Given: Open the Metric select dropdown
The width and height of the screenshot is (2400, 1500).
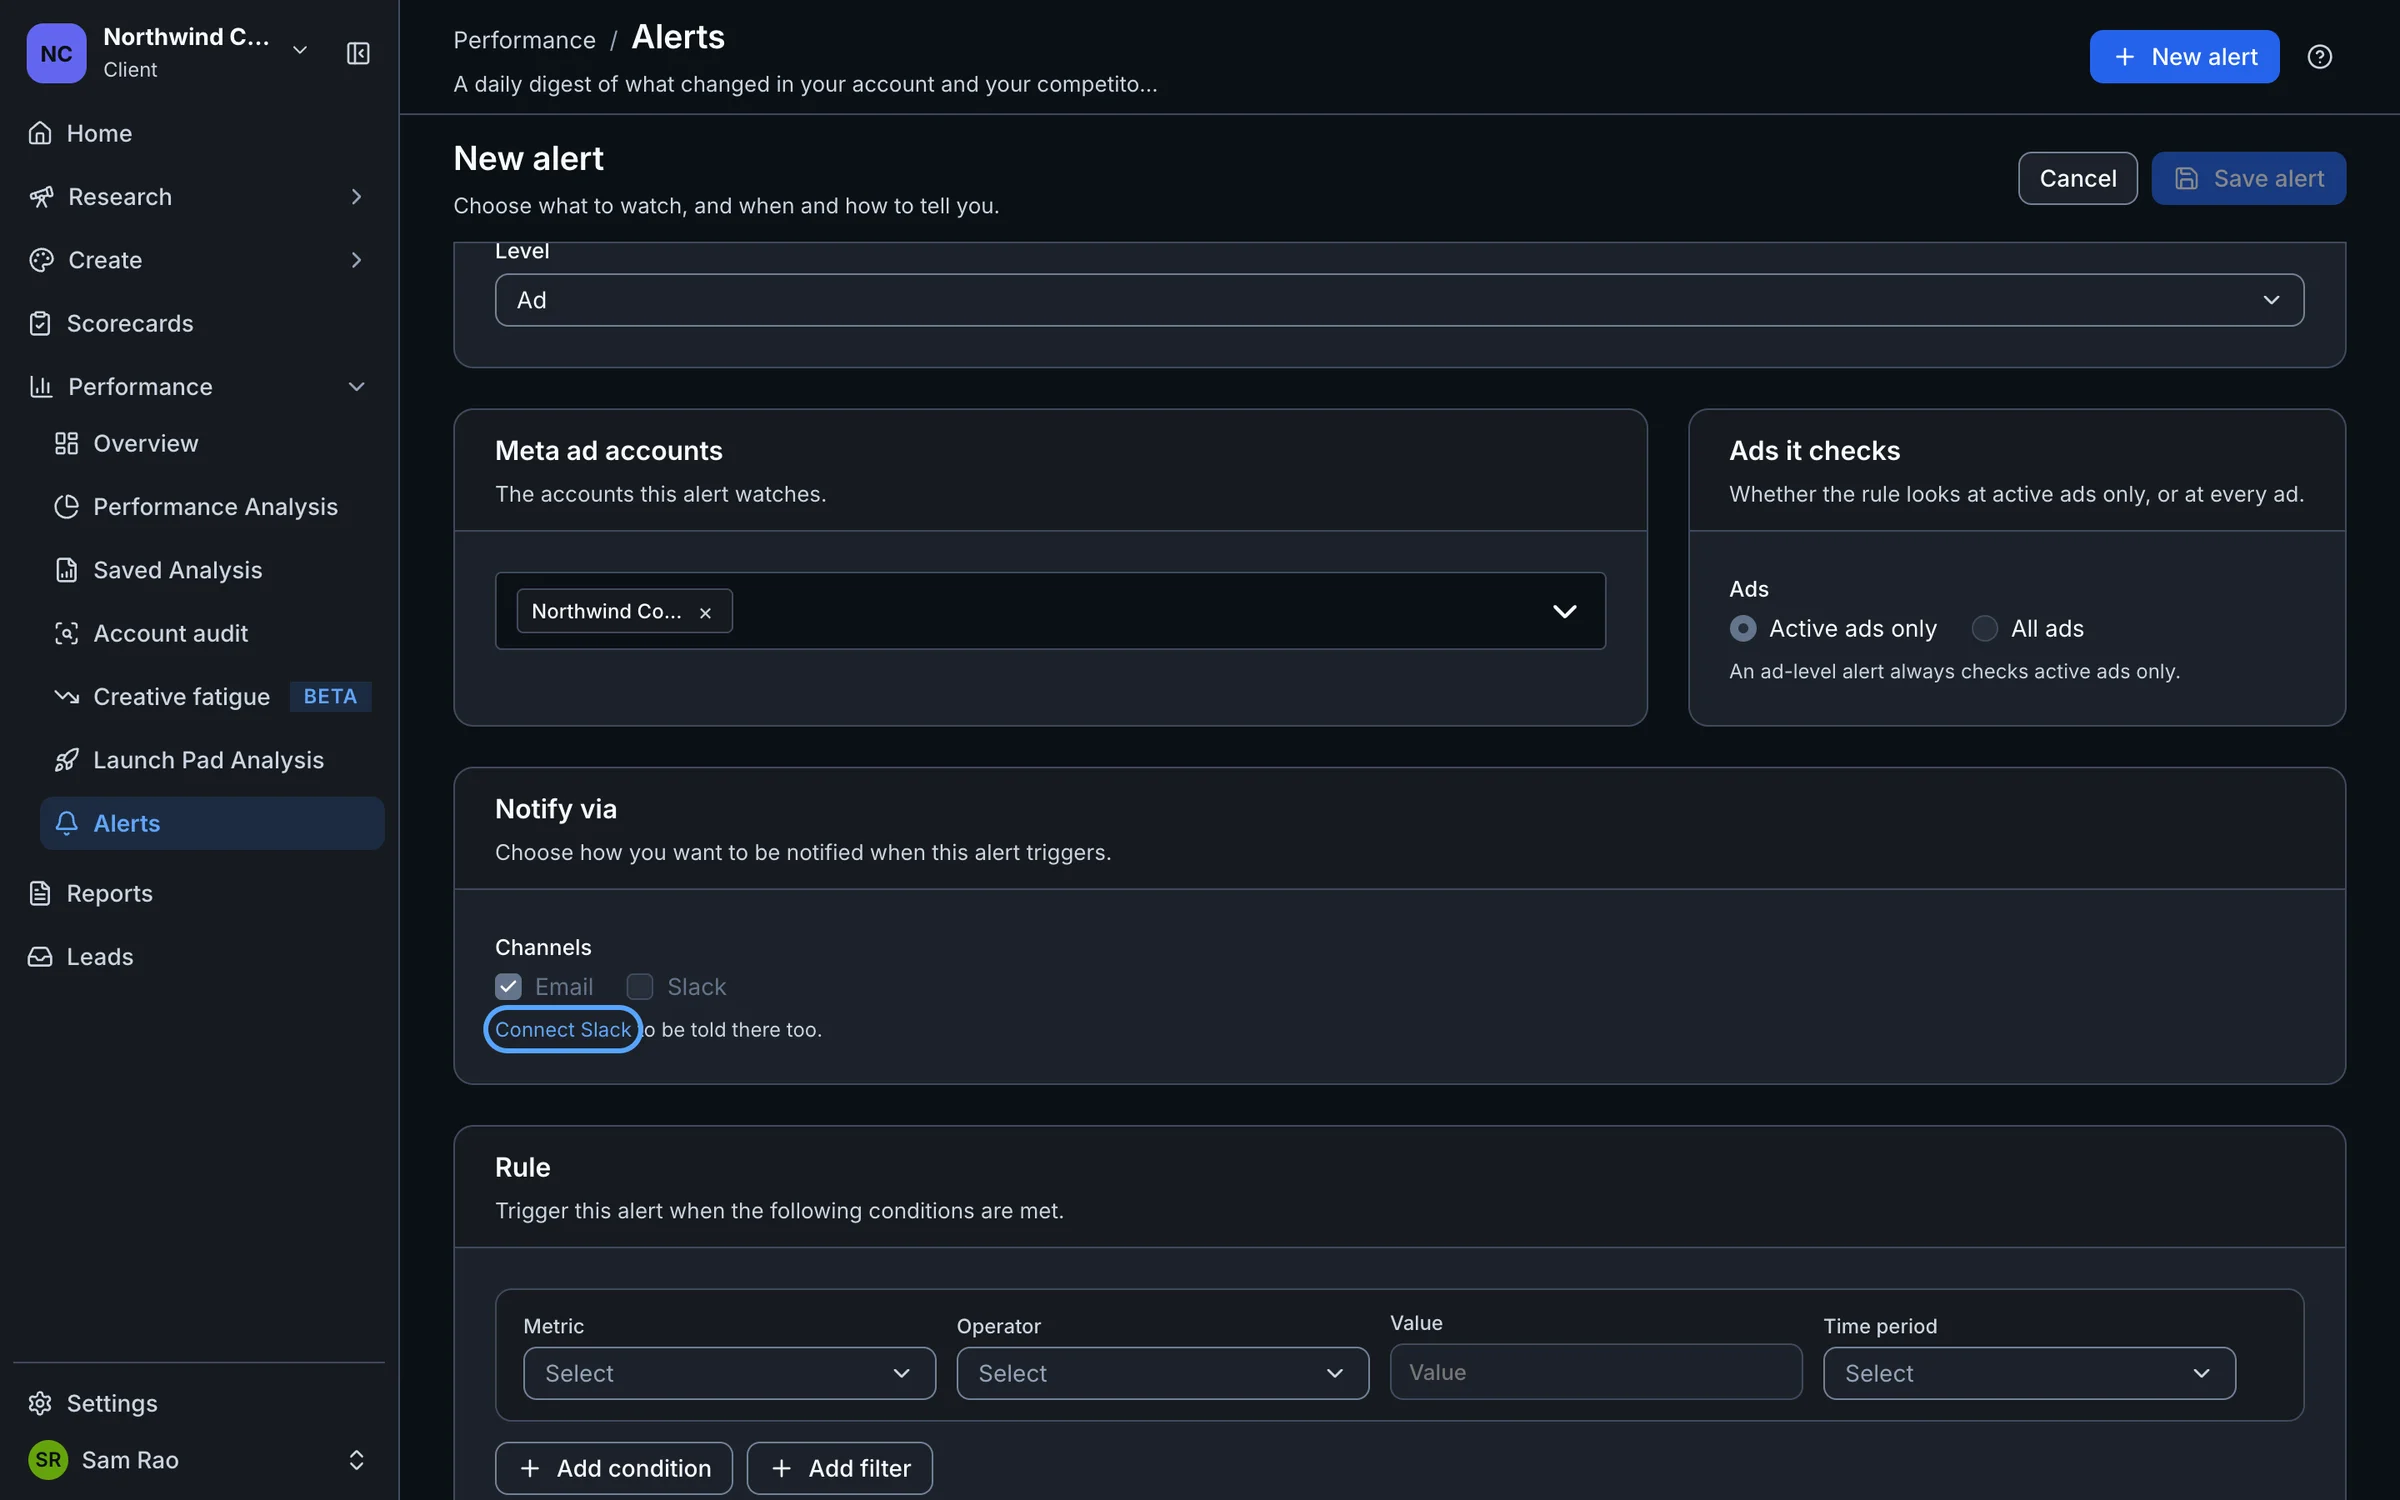Looking at the screenshot, I should [729, 1373].
